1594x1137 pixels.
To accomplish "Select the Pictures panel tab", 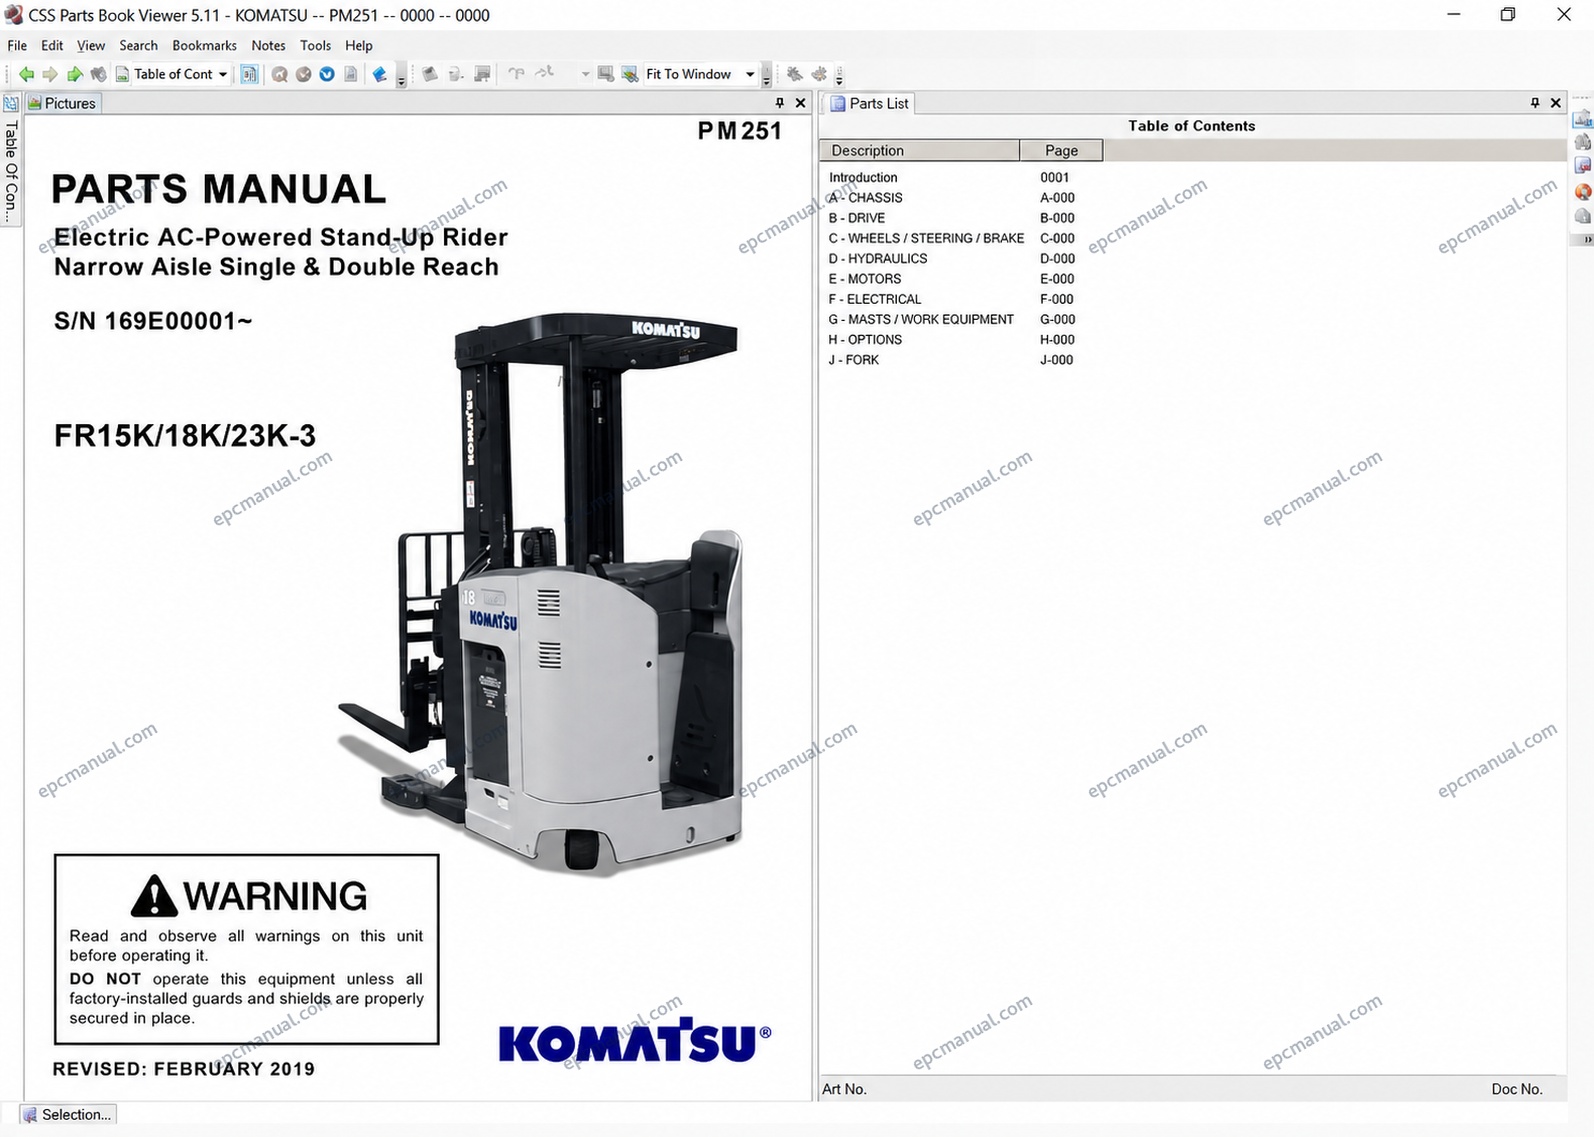I will (62, 103).
